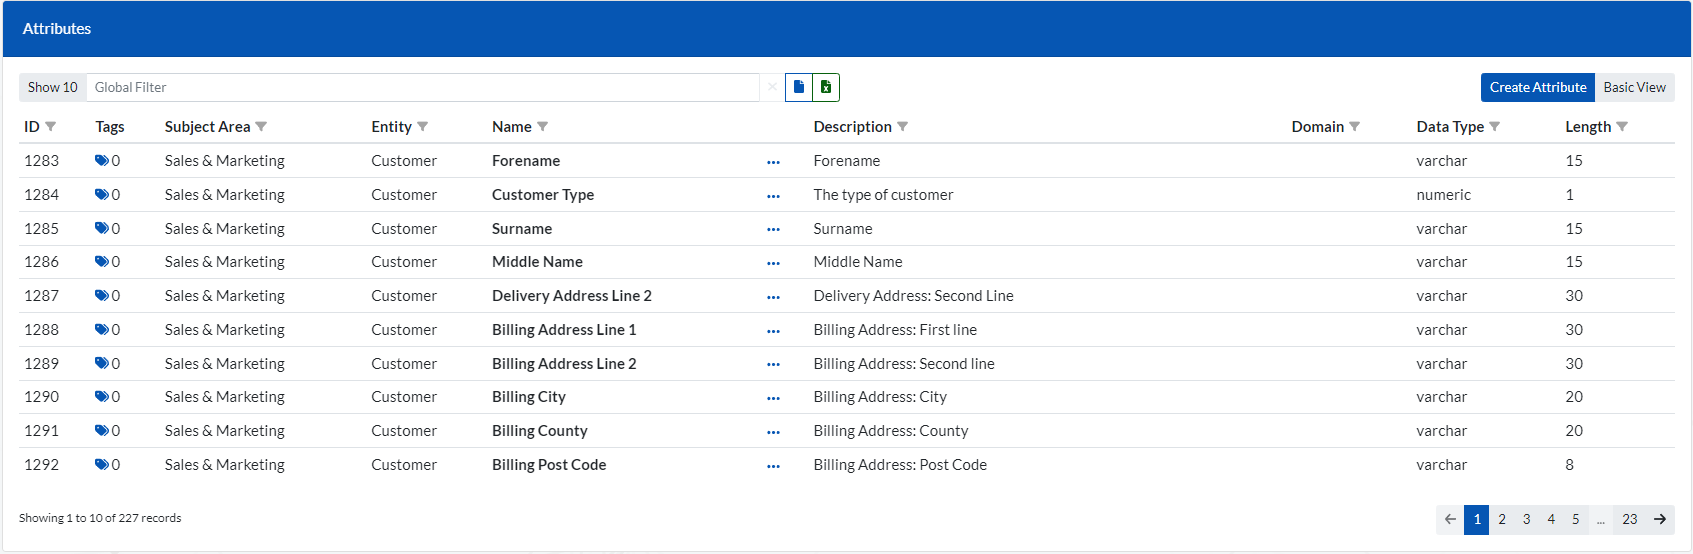Open the three-dot menu for Billing City
Viewport: 1693px width, 554px height.
coord(773,398)
